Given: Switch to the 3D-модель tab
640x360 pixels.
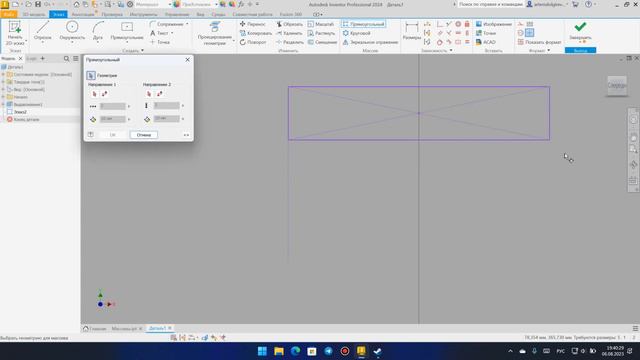Looking at the screenshot, I should [x=33, y=14].
